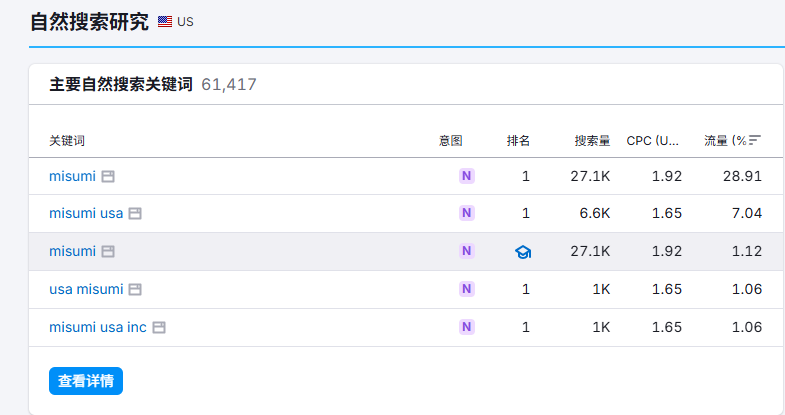Click the 关键词 column header
This screenshot has height=415, width=785.
coord(67,141)
